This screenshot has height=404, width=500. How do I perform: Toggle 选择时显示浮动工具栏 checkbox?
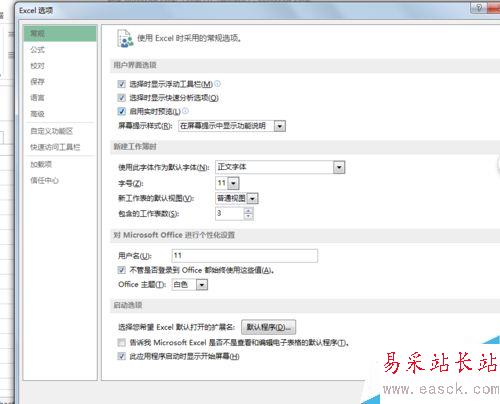point(121,84)
